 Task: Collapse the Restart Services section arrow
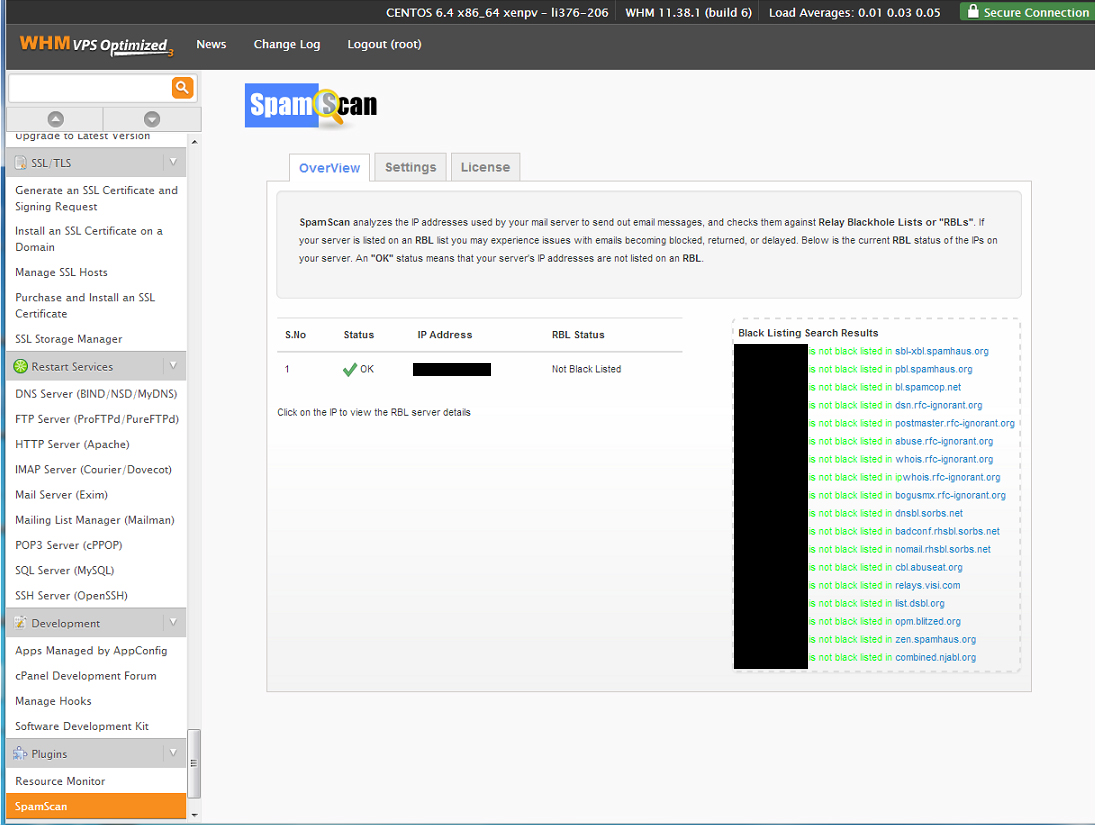pyautogui.click(x=173, y=366)
